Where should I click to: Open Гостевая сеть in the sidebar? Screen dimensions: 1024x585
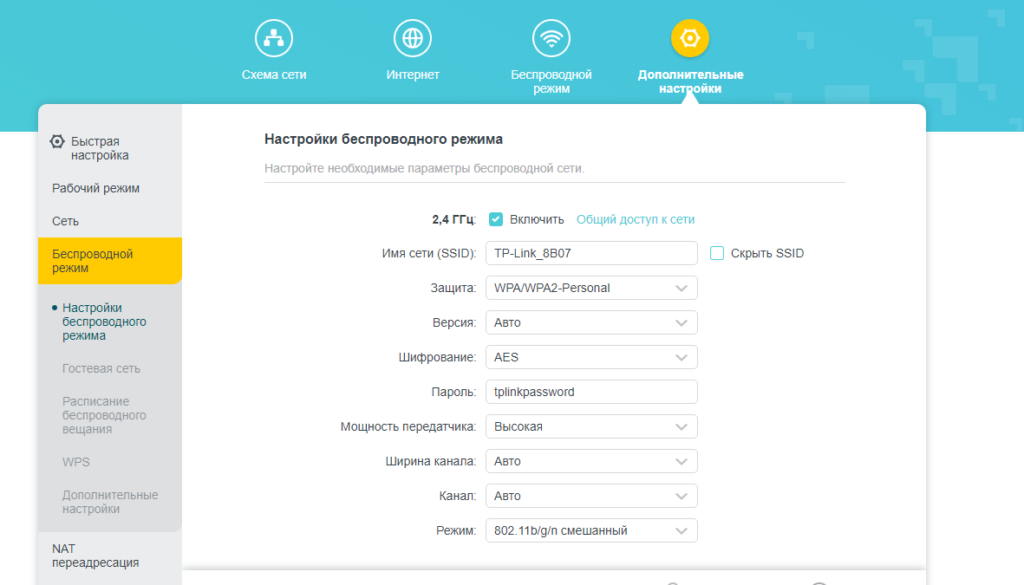tap(101, 369)
